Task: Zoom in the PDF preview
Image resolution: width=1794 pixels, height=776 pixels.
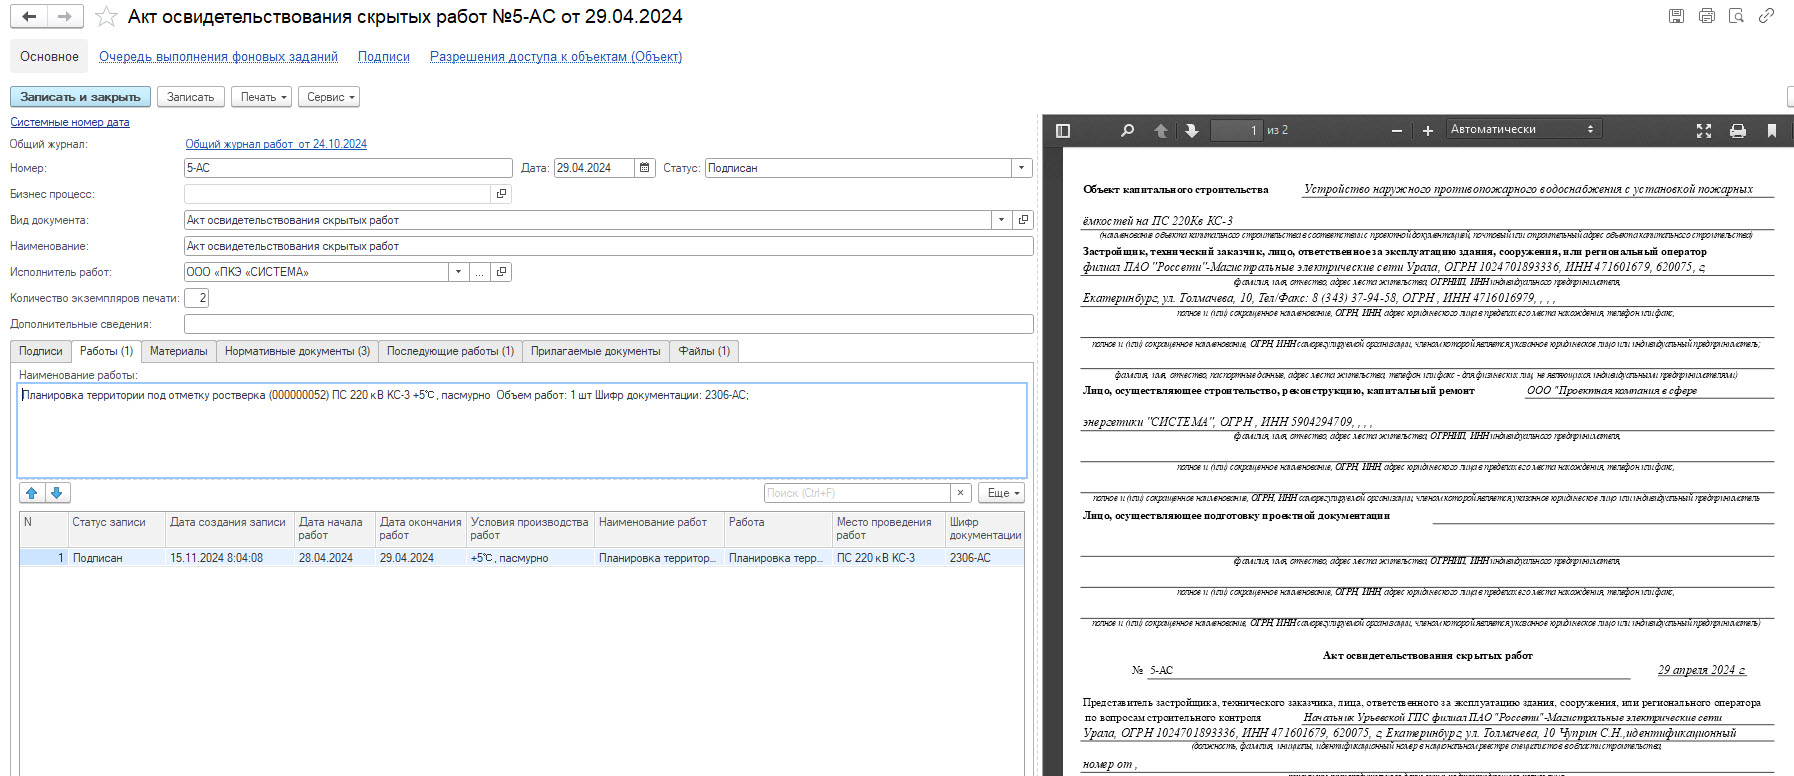Action: click(x=1427, y=130)
